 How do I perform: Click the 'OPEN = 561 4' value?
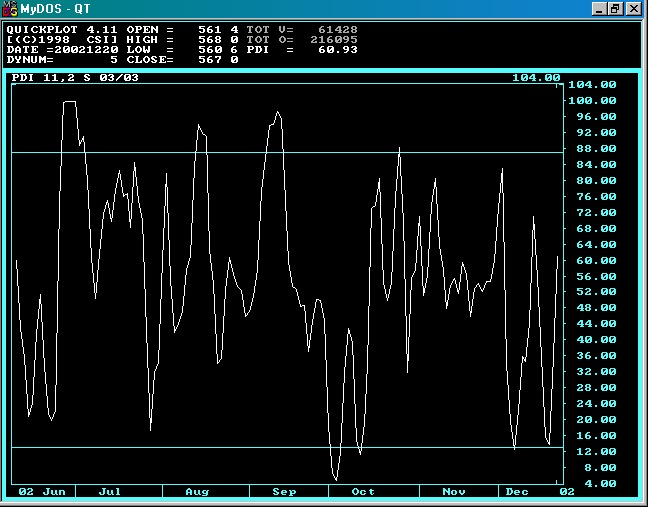(x=182, y=30)
